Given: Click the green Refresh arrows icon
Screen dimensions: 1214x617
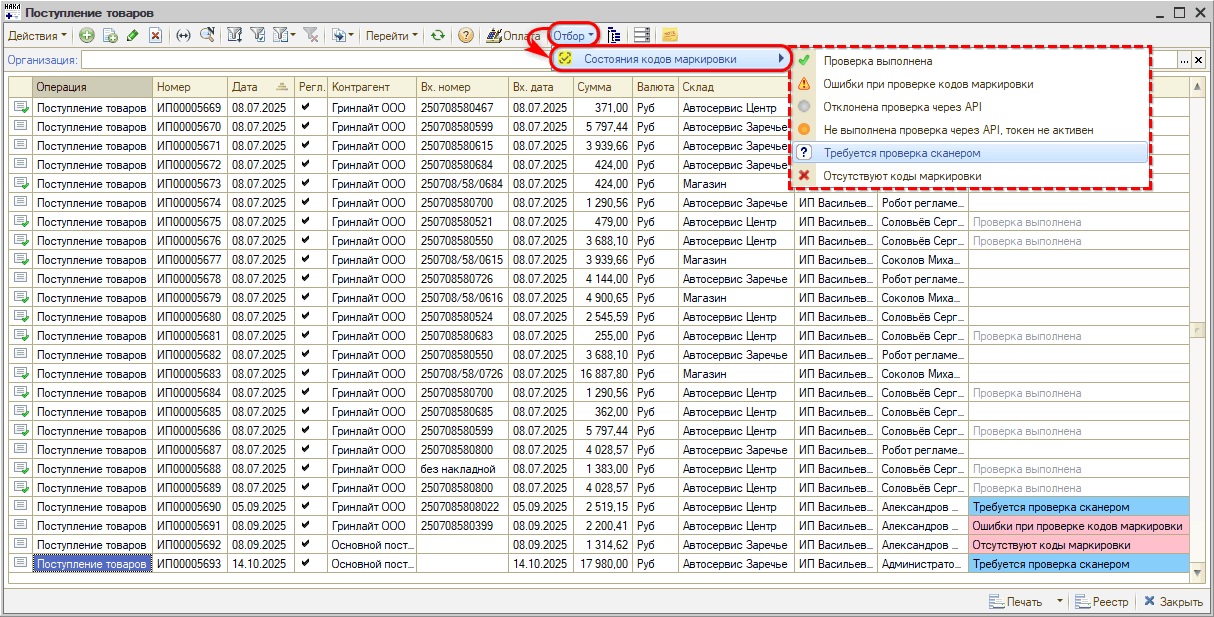Looking at the screenshot, I should pyautogui.click(x=437, y=36).
